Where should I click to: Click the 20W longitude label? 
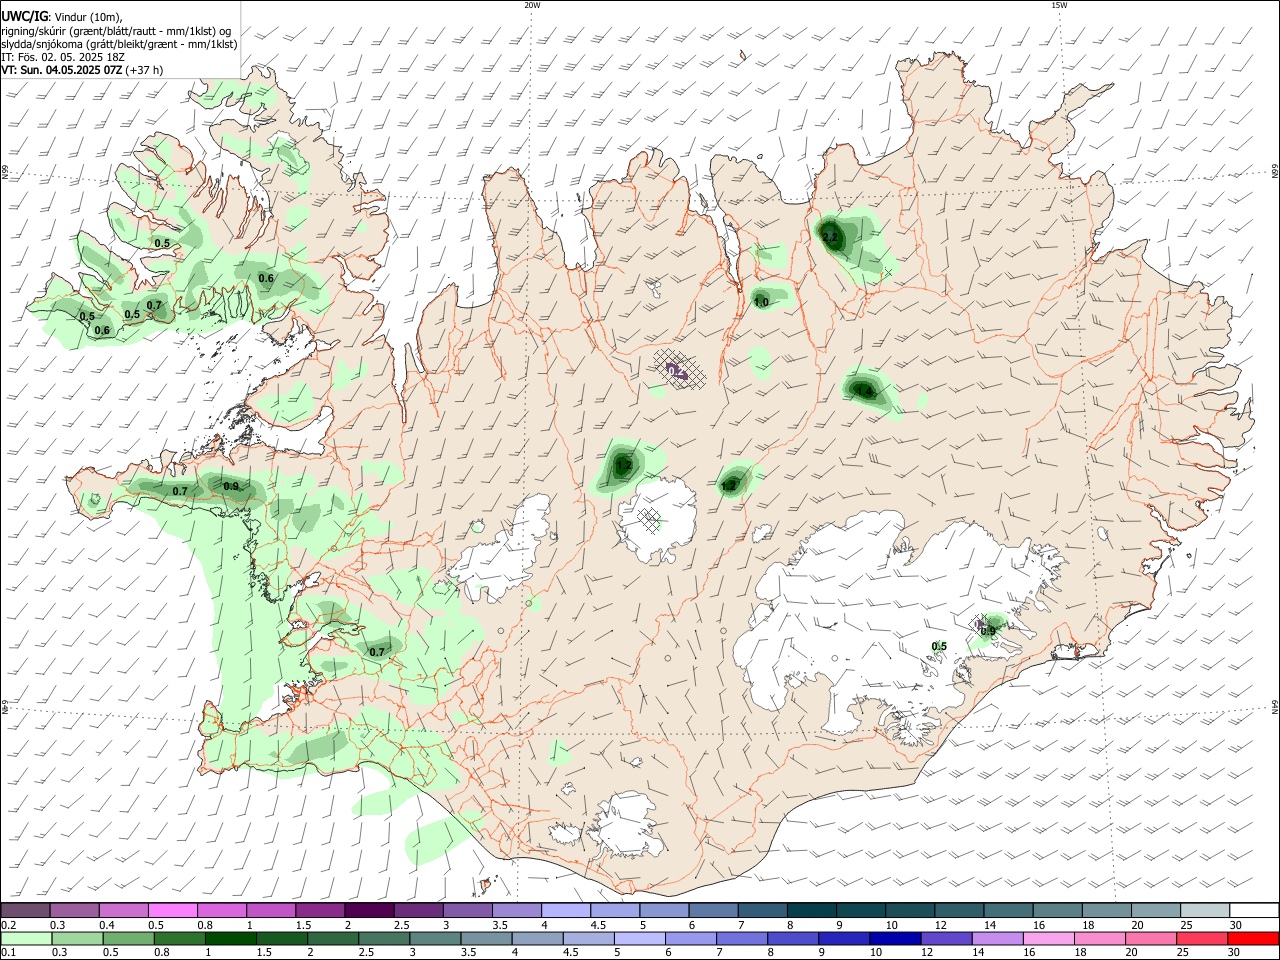click(532, 5)
